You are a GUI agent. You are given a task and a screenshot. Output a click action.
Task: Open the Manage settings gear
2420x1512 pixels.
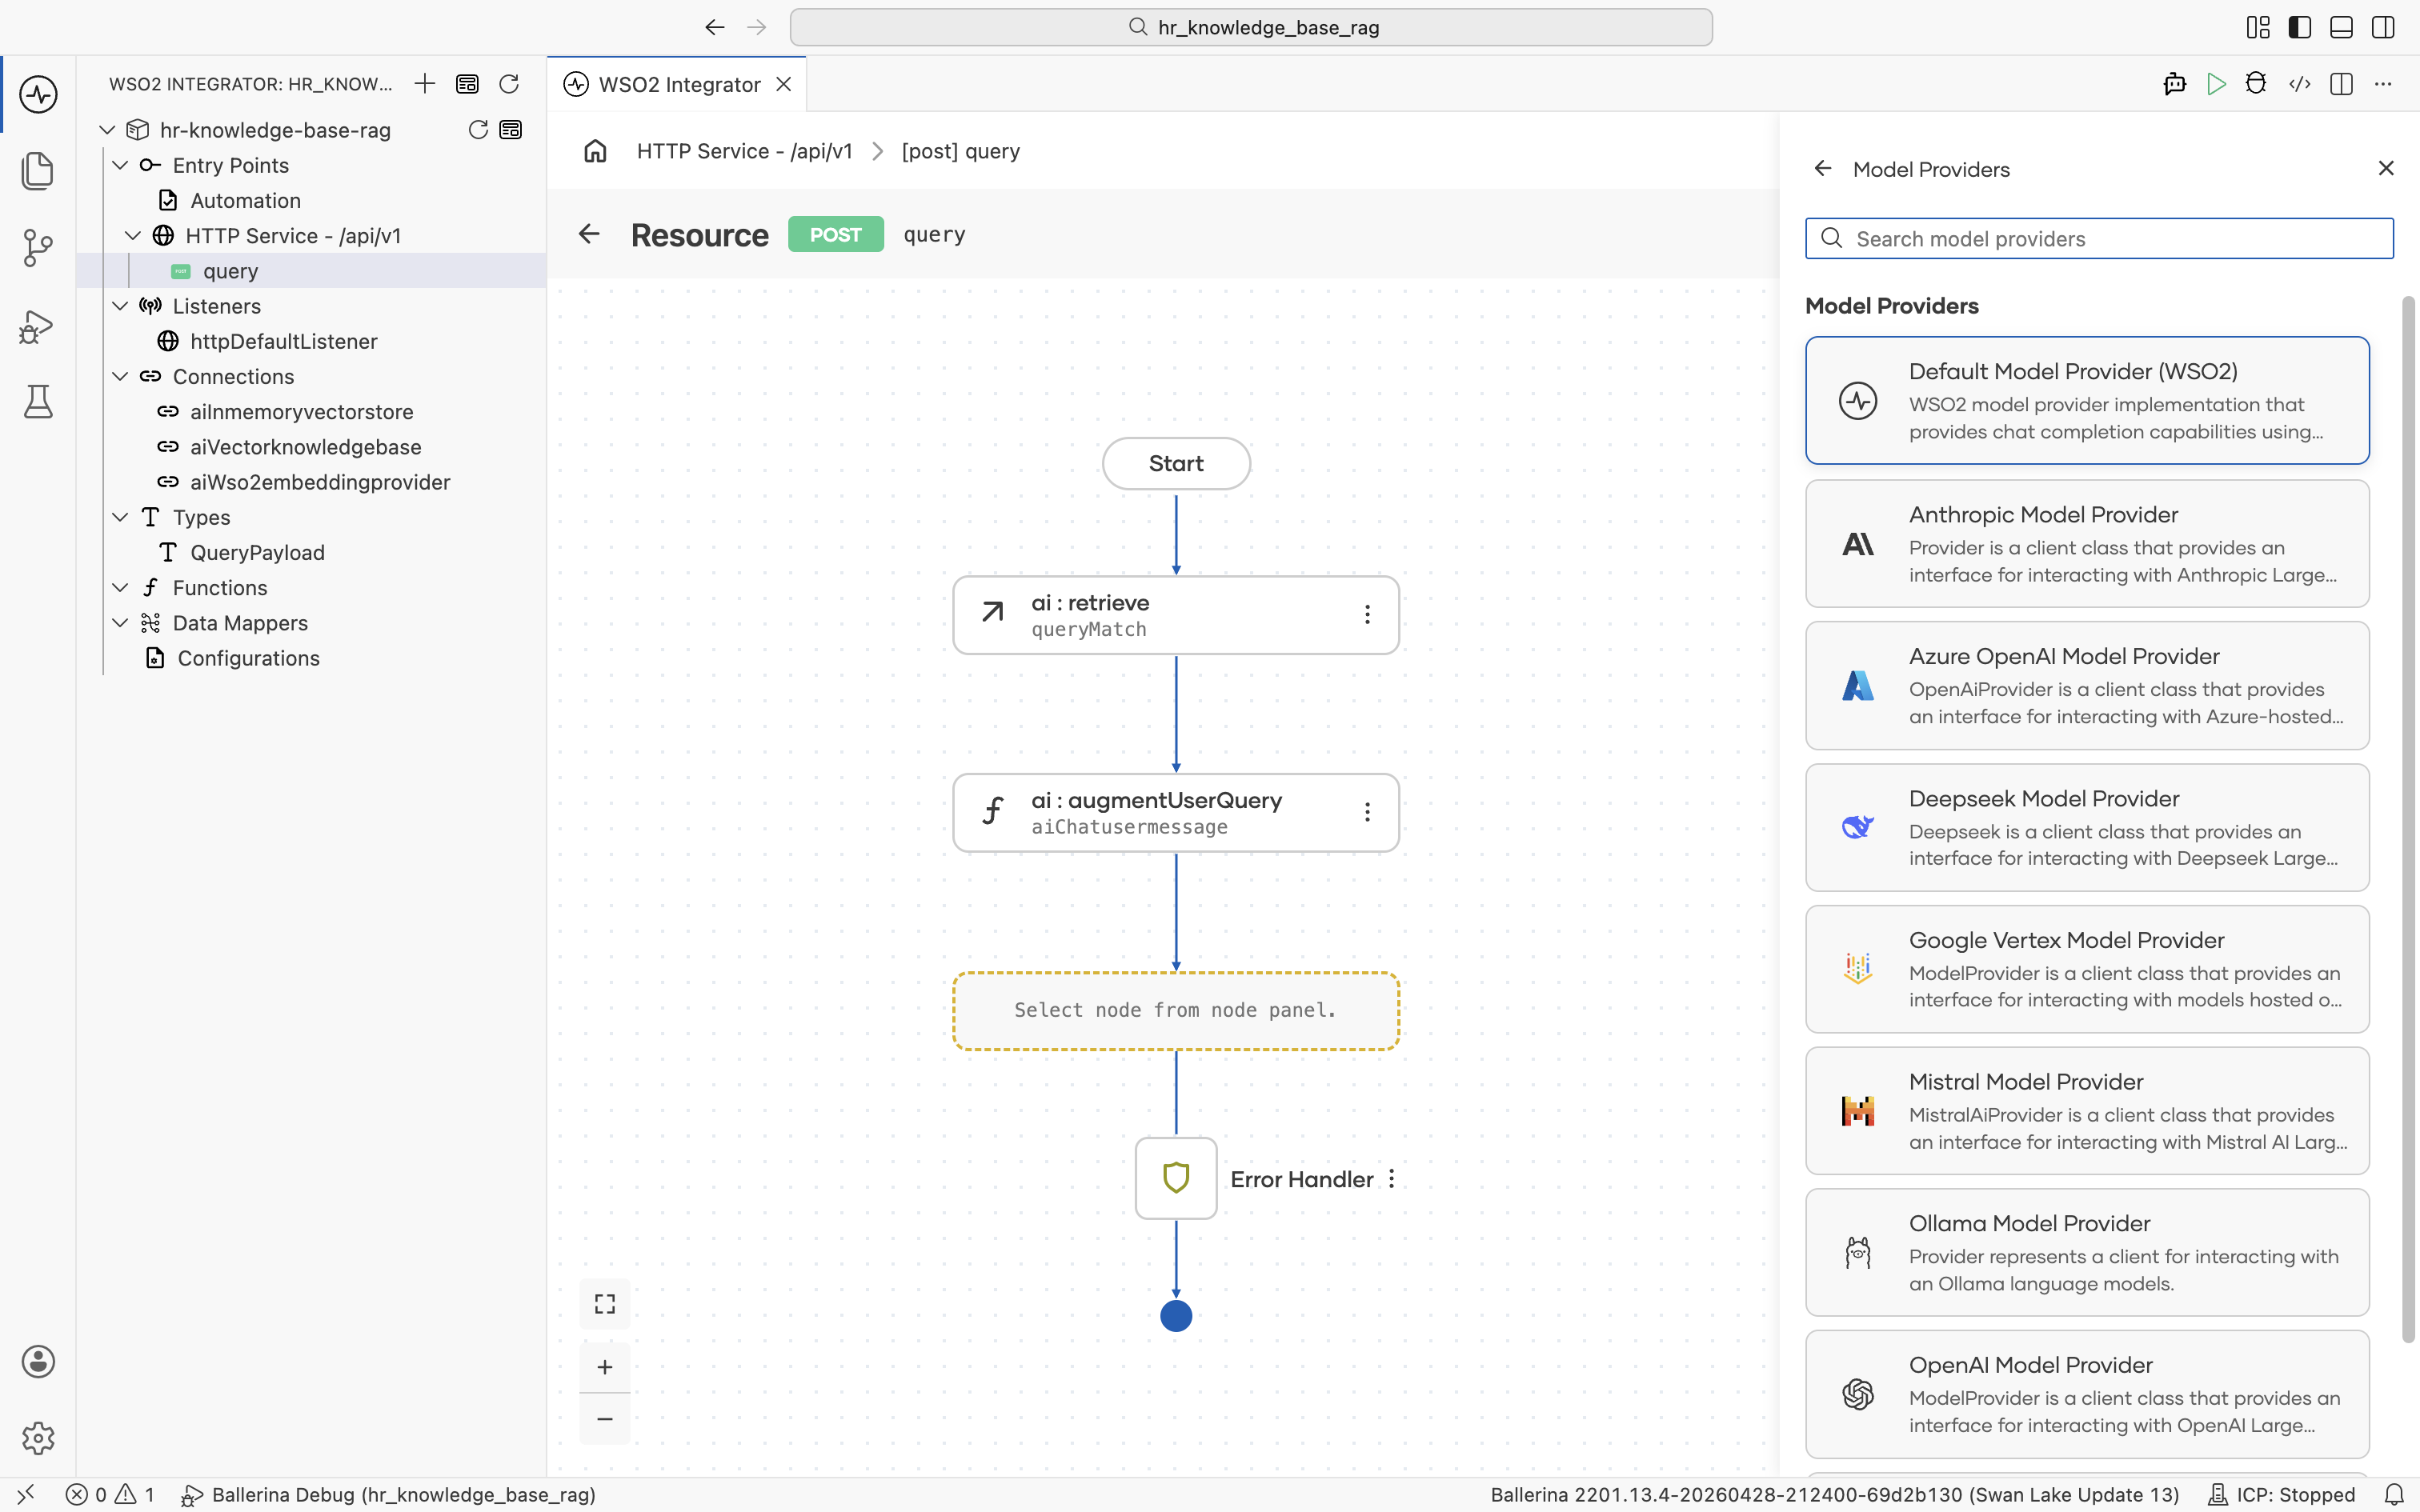click(38, 1438)
